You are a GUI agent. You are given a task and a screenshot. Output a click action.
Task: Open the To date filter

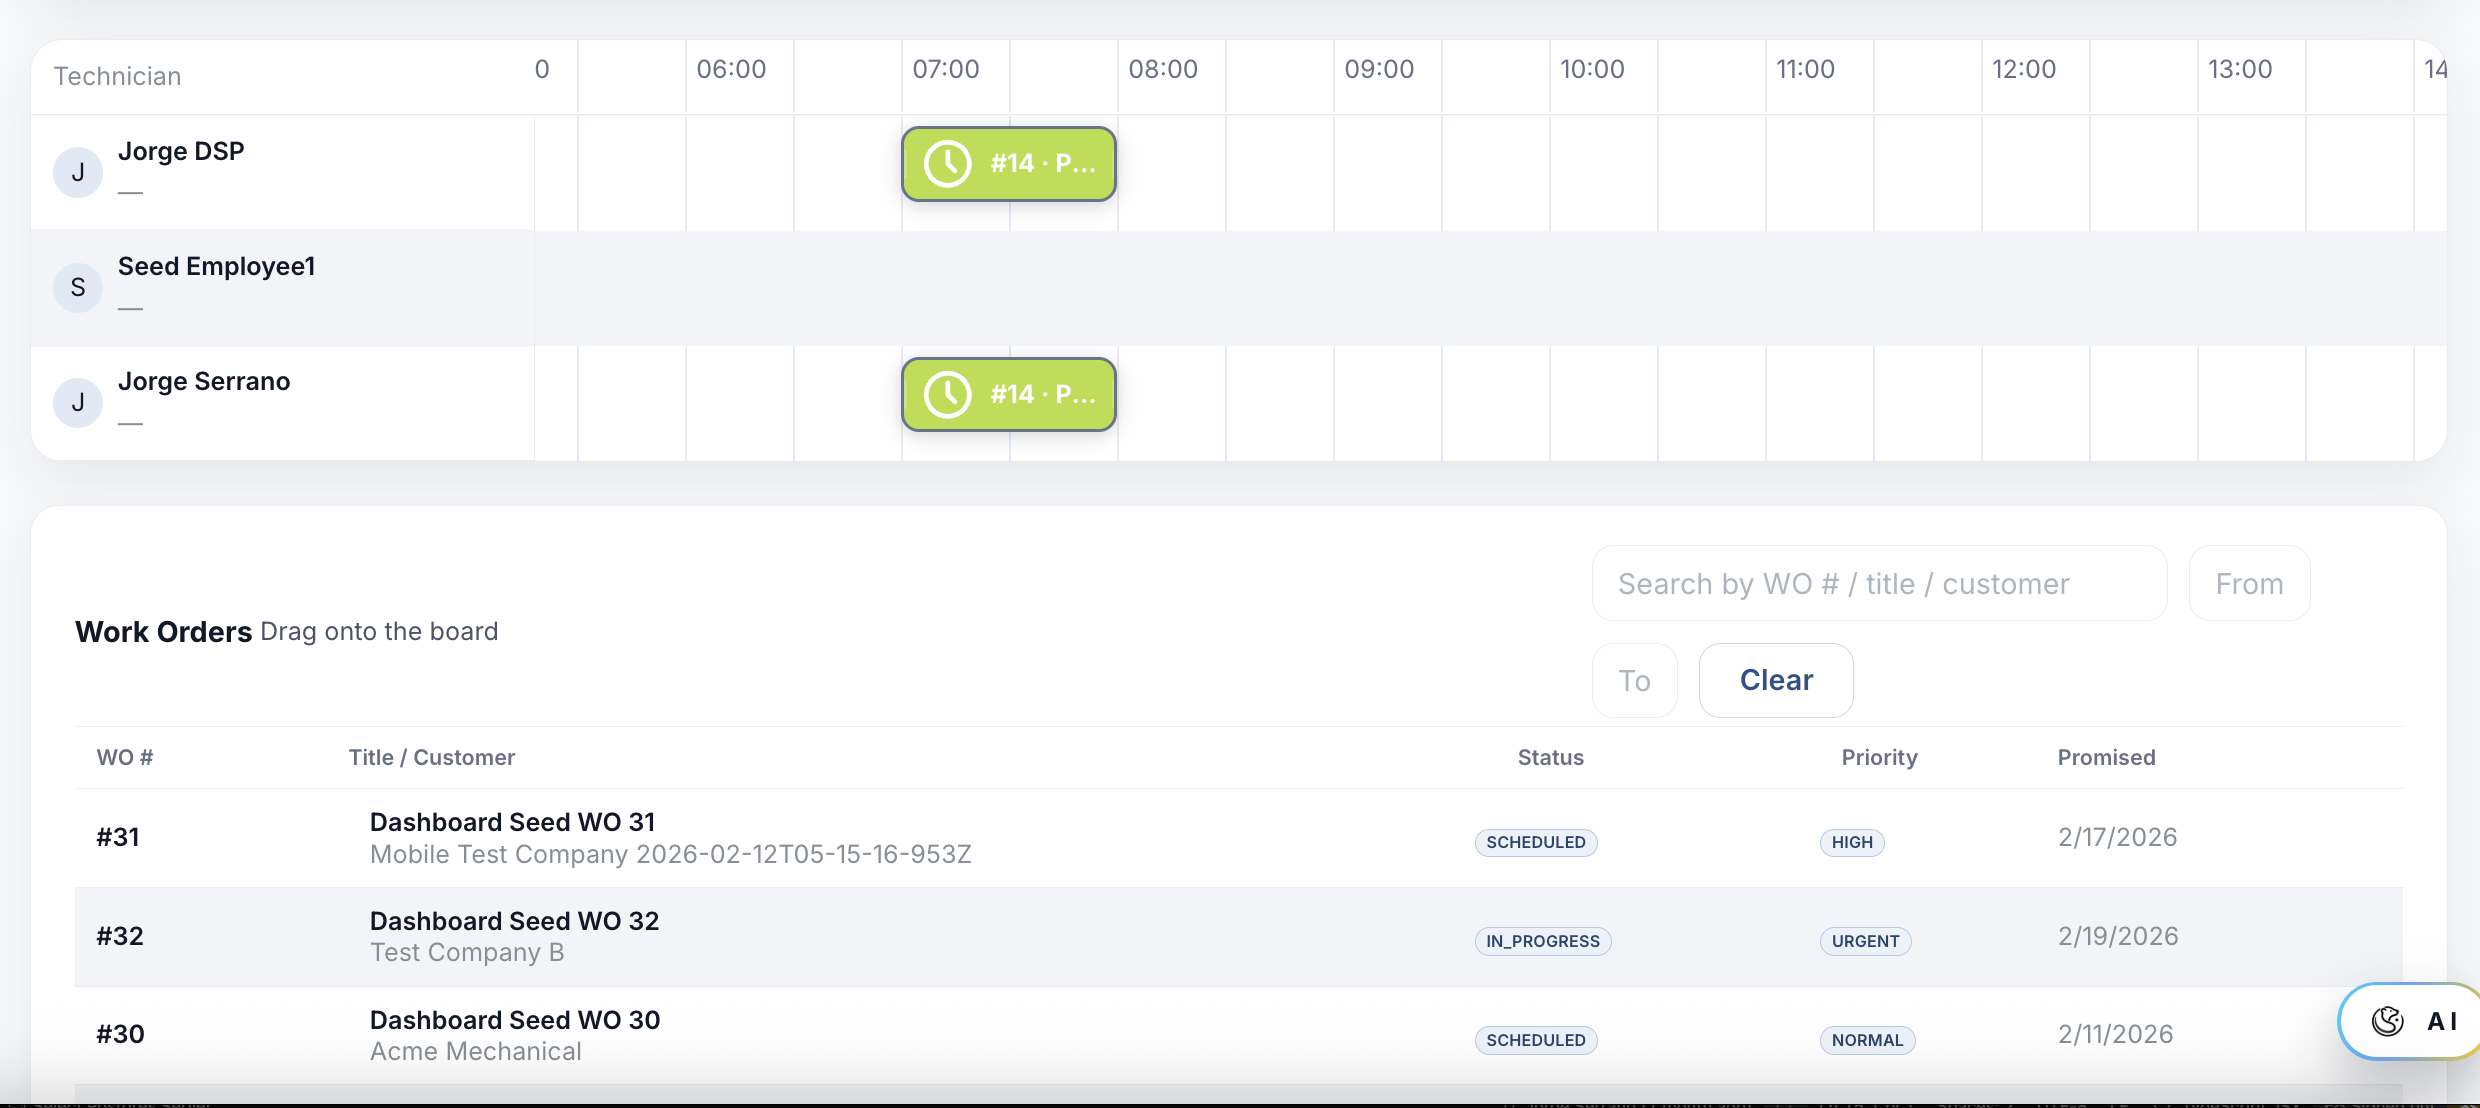tap(1635, 680)
